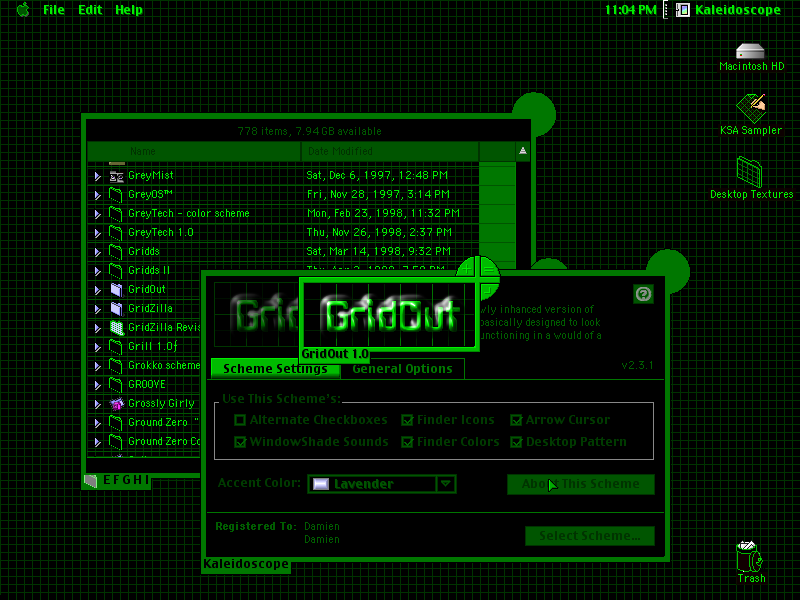The height and width of the screenshot is (600, 800).
Task: Click the GridZilla folder icon
Action: pos(116,308)
